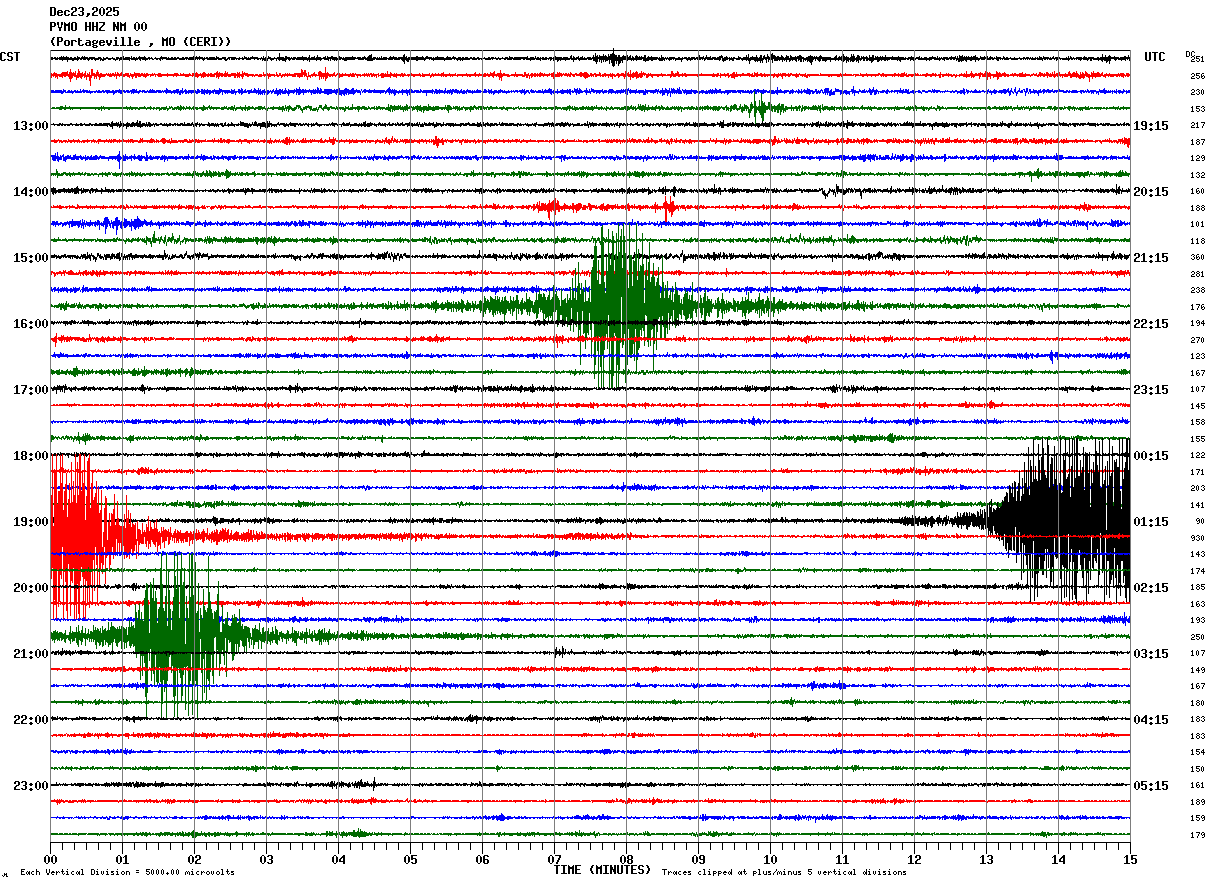This screenshot has width=1210, height=886.
Task: Click minute 04 on the time axis
Action: coord(338,859)
